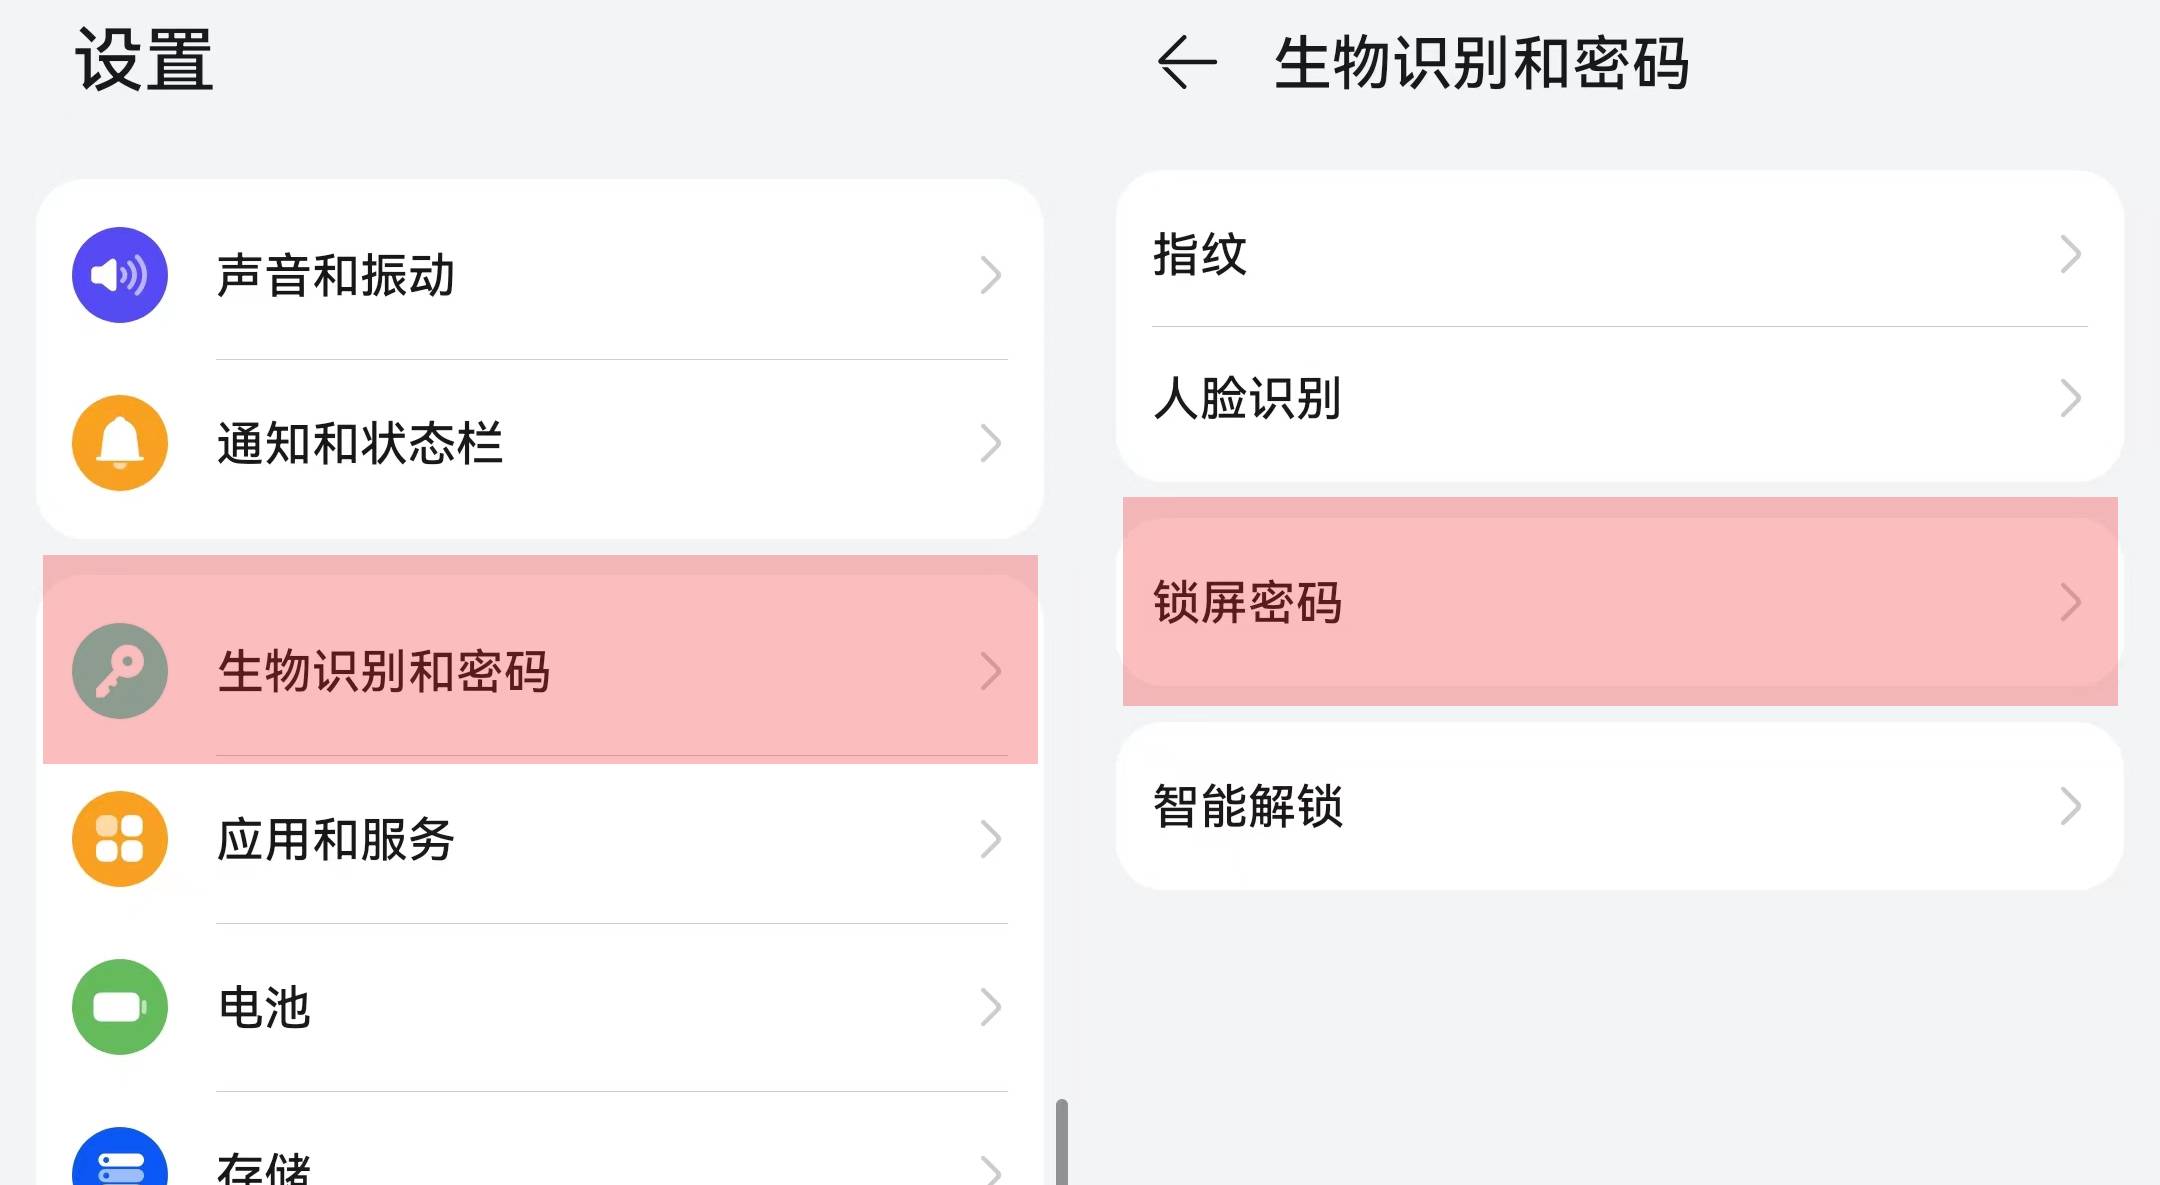Open 通知和状态栏 settings

[360, 443]
